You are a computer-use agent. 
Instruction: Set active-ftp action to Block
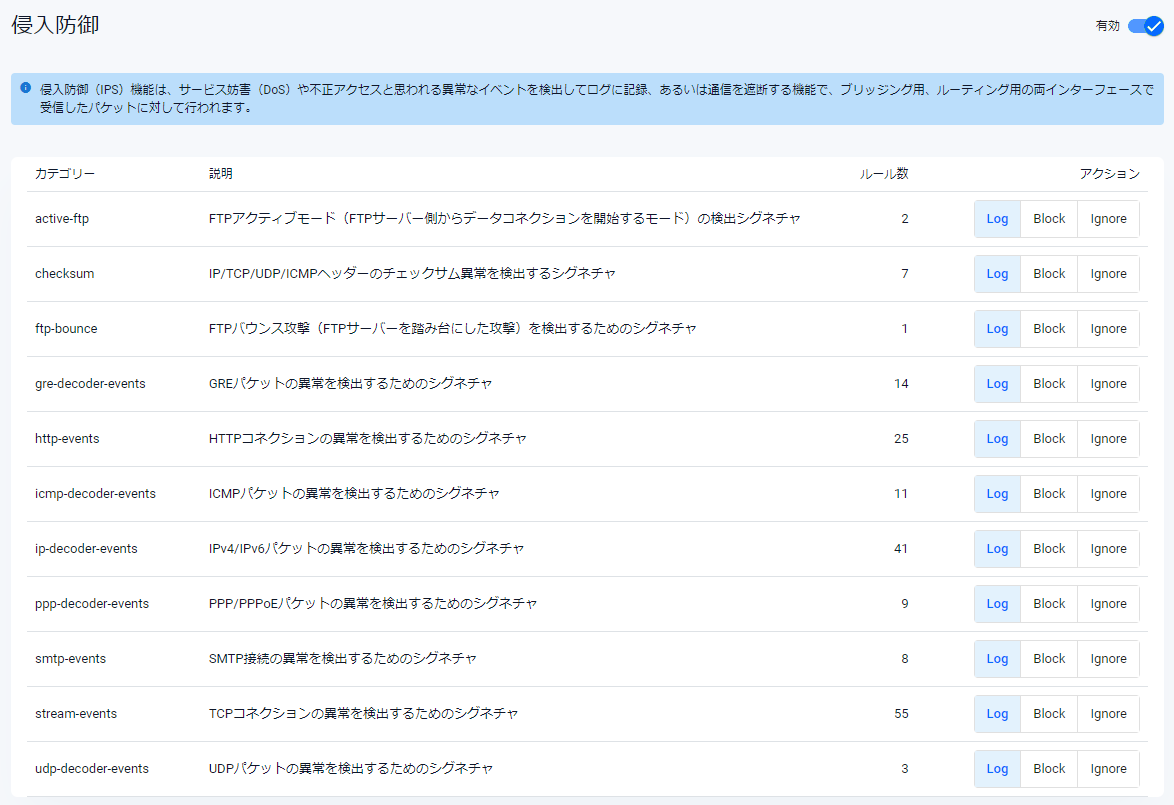(1049, 219)
